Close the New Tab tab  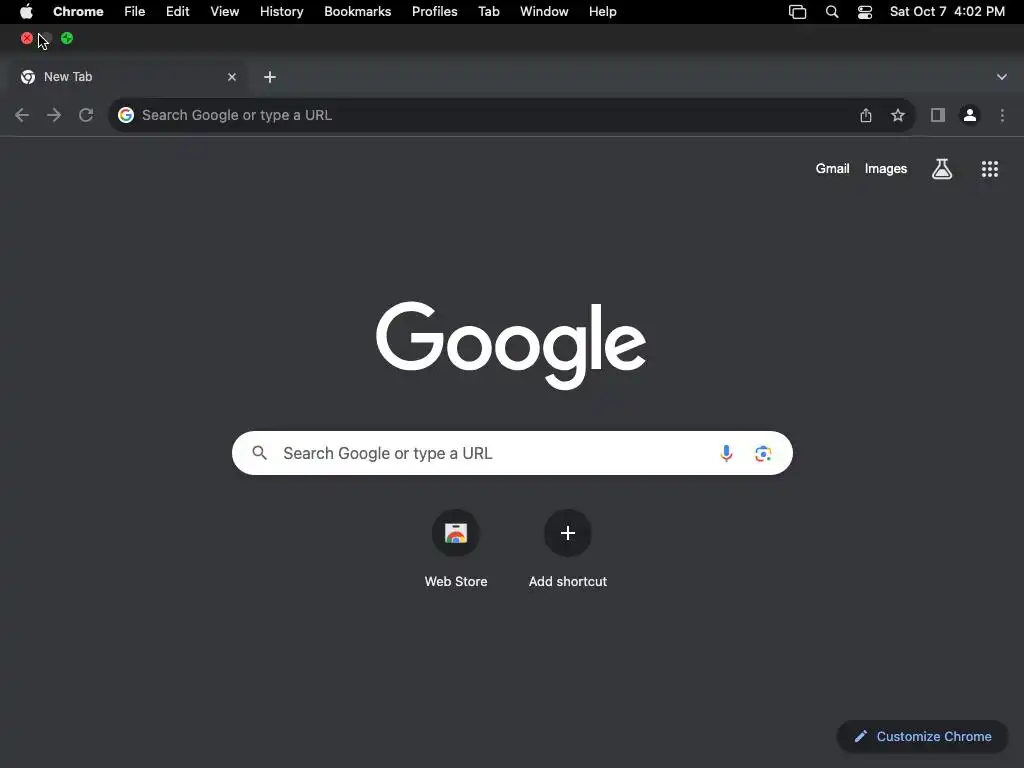[x=232, y=77]
